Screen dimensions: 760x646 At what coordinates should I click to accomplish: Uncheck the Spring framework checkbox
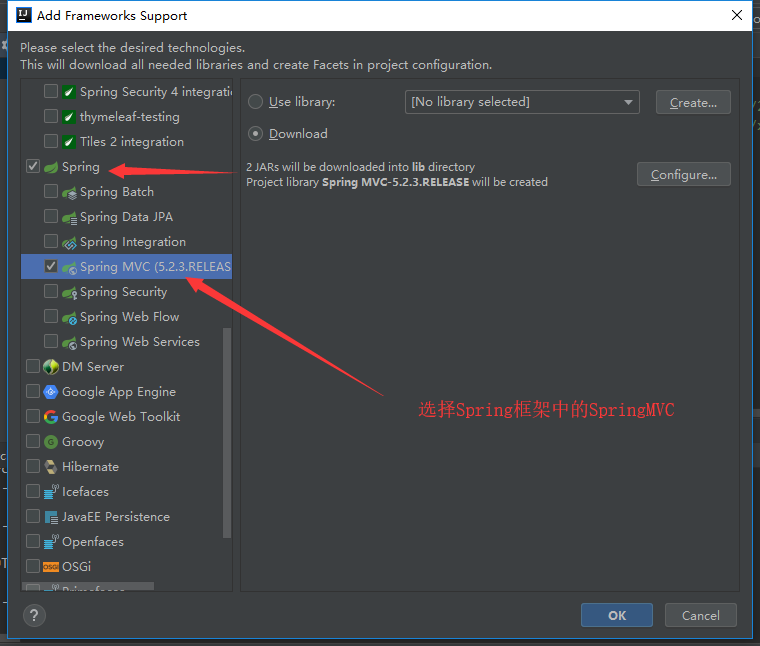[33, 166]
